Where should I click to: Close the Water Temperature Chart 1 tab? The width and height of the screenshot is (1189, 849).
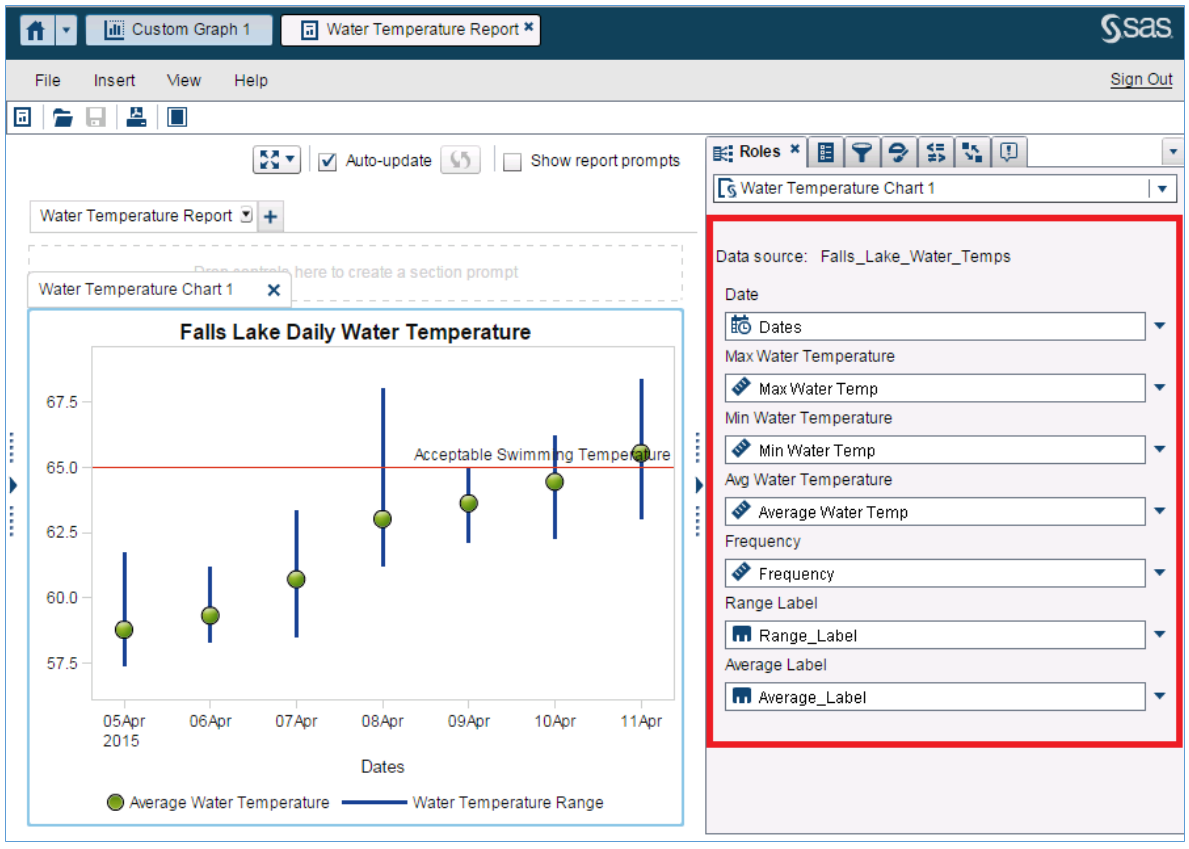click(274, 289)
